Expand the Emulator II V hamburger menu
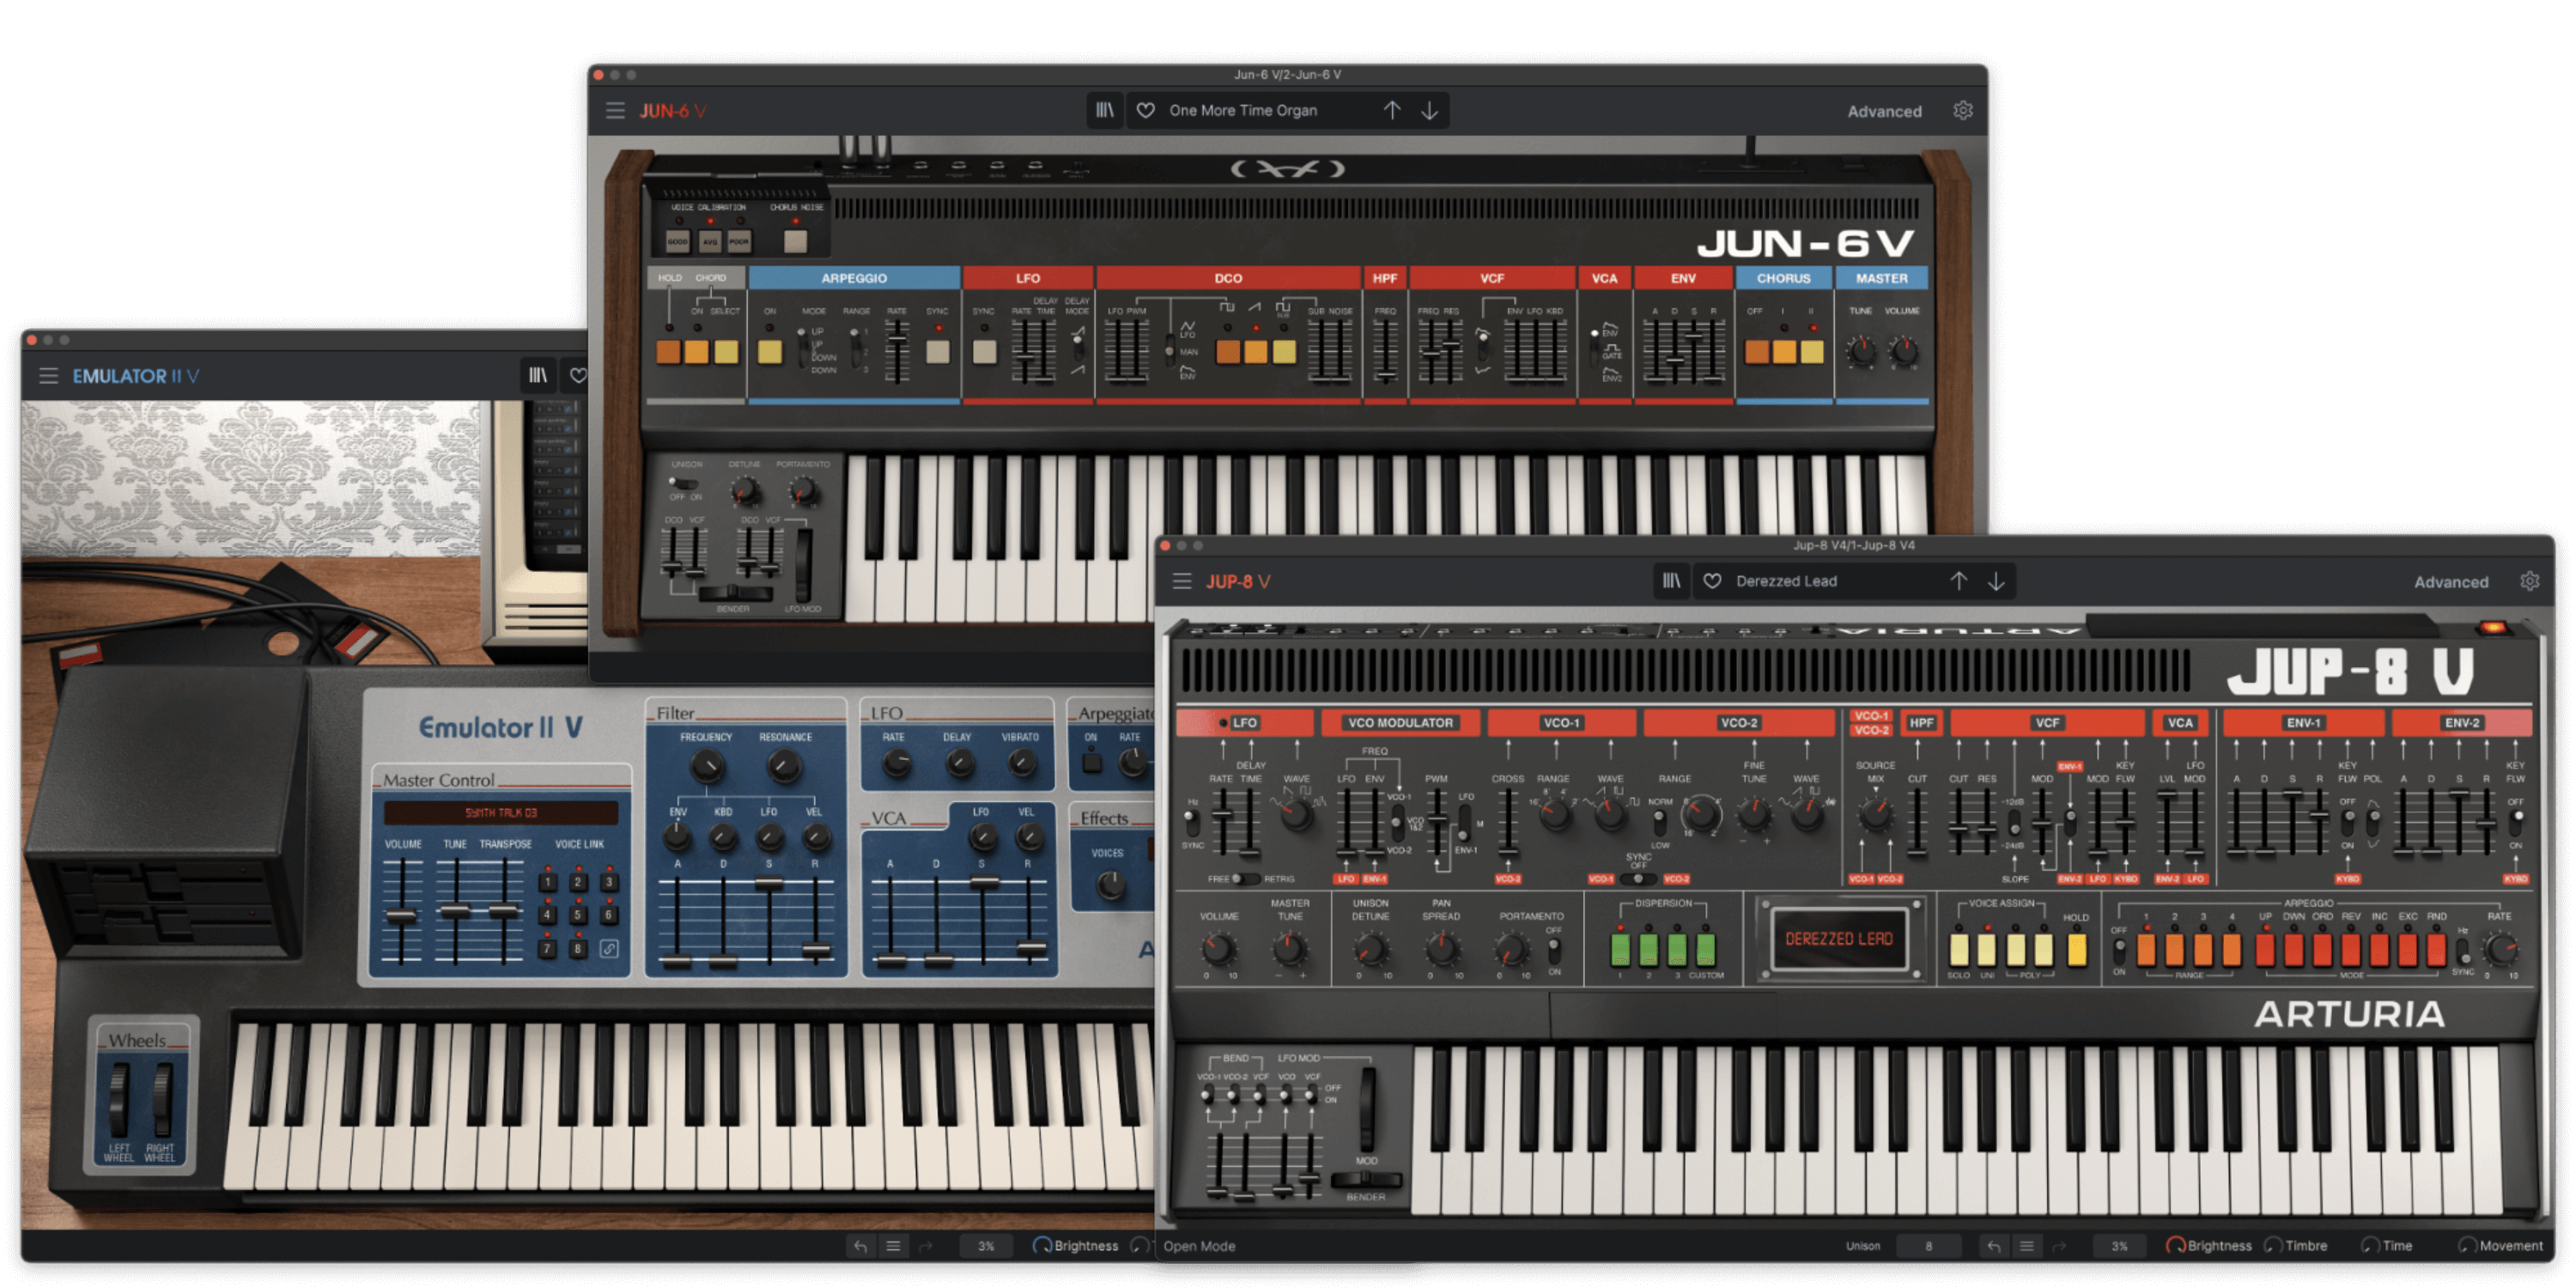 click(48, 375)
